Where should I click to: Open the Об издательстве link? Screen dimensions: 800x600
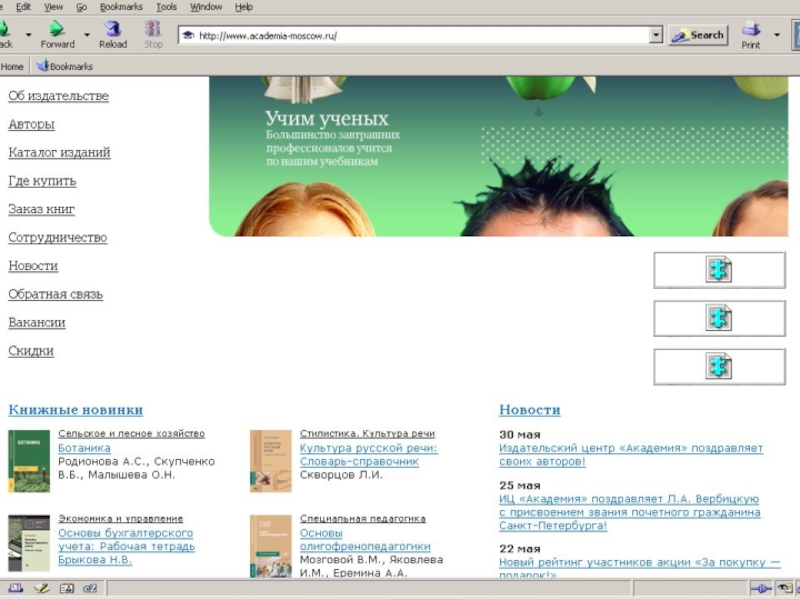click(x=59, y=96)
